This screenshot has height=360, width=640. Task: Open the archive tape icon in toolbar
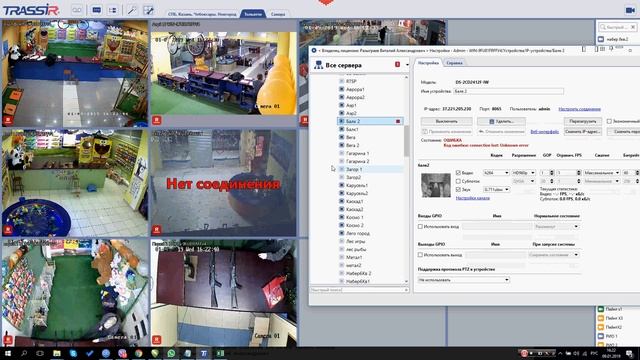click(77, 10)
